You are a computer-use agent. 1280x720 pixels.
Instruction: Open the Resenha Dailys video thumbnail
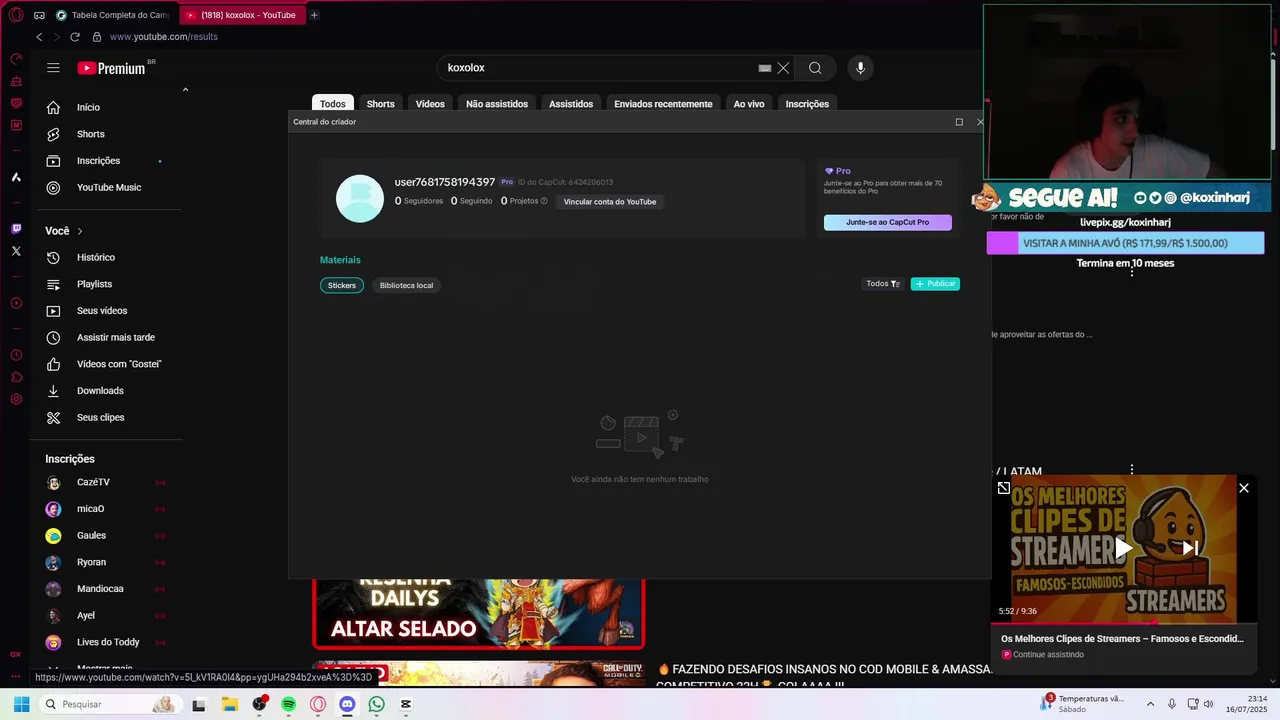[479, 613]
